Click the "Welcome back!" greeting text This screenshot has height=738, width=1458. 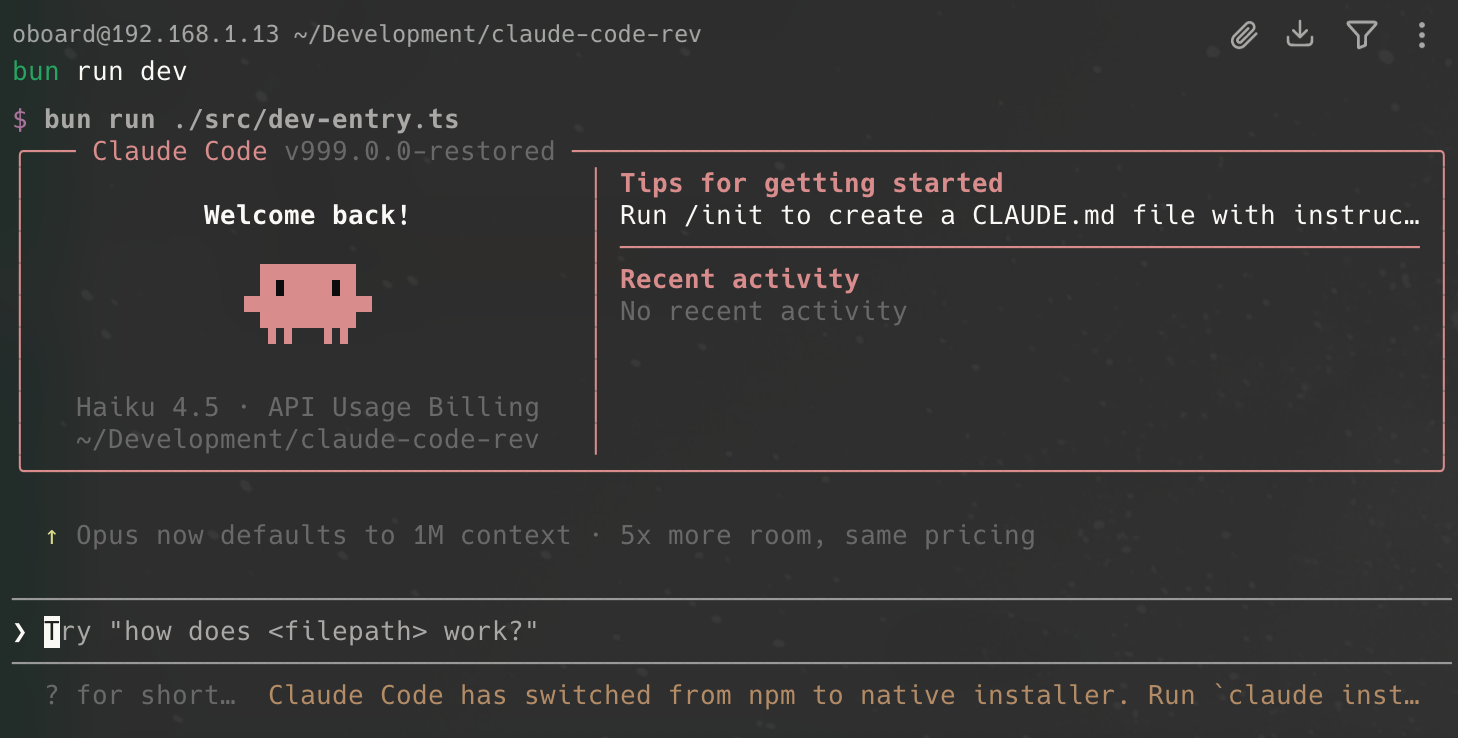(307, 215)
